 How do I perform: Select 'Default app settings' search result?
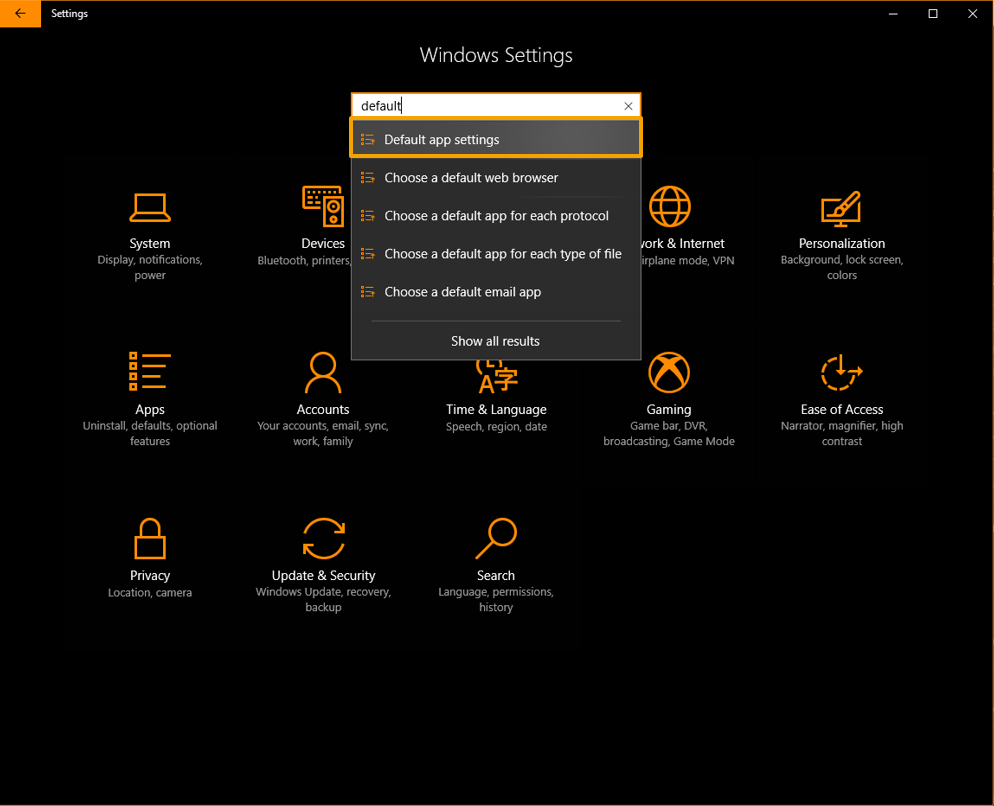click(x=496, y=138)
